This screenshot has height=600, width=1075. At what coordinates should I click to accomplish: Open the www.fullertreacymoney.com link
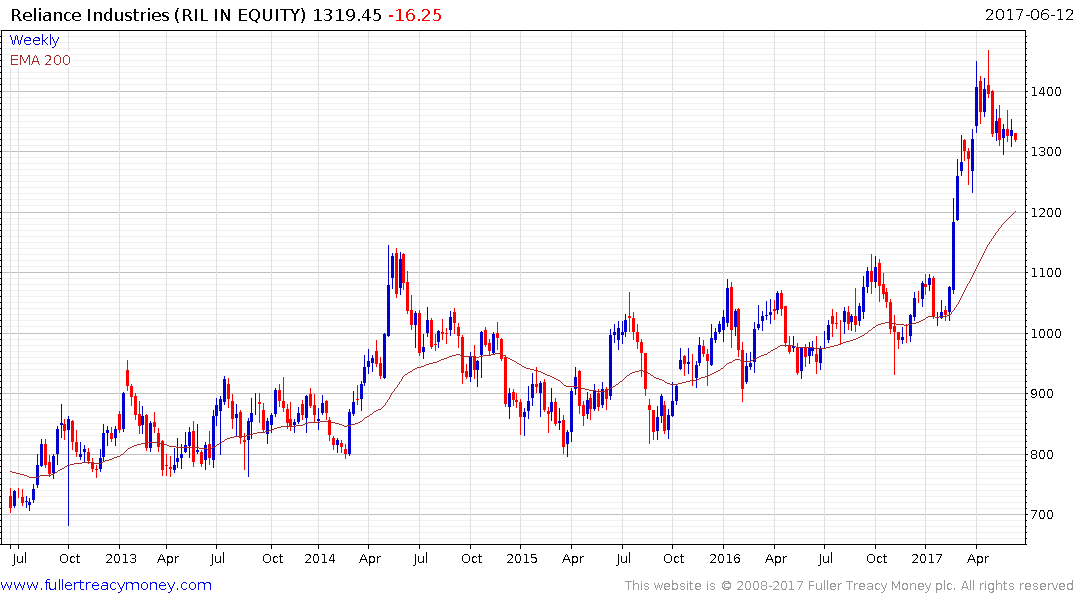pyautogui.click(x=106, y=585)
